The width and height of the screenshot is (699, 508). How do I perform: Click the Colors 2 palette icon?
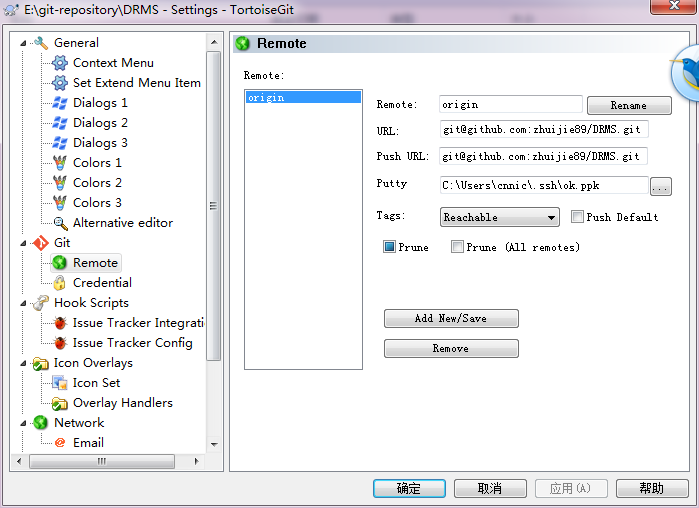pos(60,183)
